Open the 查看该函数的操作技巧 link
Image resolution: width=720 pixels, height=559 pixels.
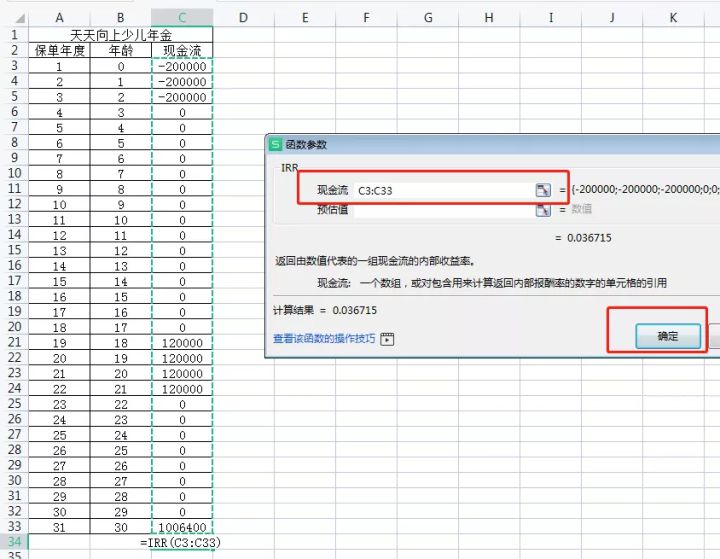tap(324, 339)
